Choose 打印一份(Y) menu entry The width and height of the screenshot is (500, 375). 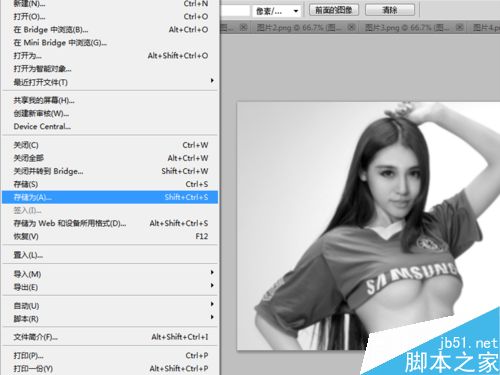tap(110, 368)
